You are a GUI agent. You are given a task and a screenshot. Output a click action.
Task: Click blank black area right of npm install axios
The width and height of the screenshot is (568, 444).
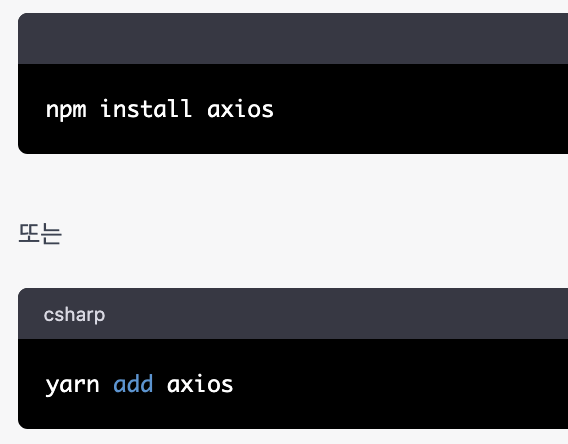tap(420, 109)
